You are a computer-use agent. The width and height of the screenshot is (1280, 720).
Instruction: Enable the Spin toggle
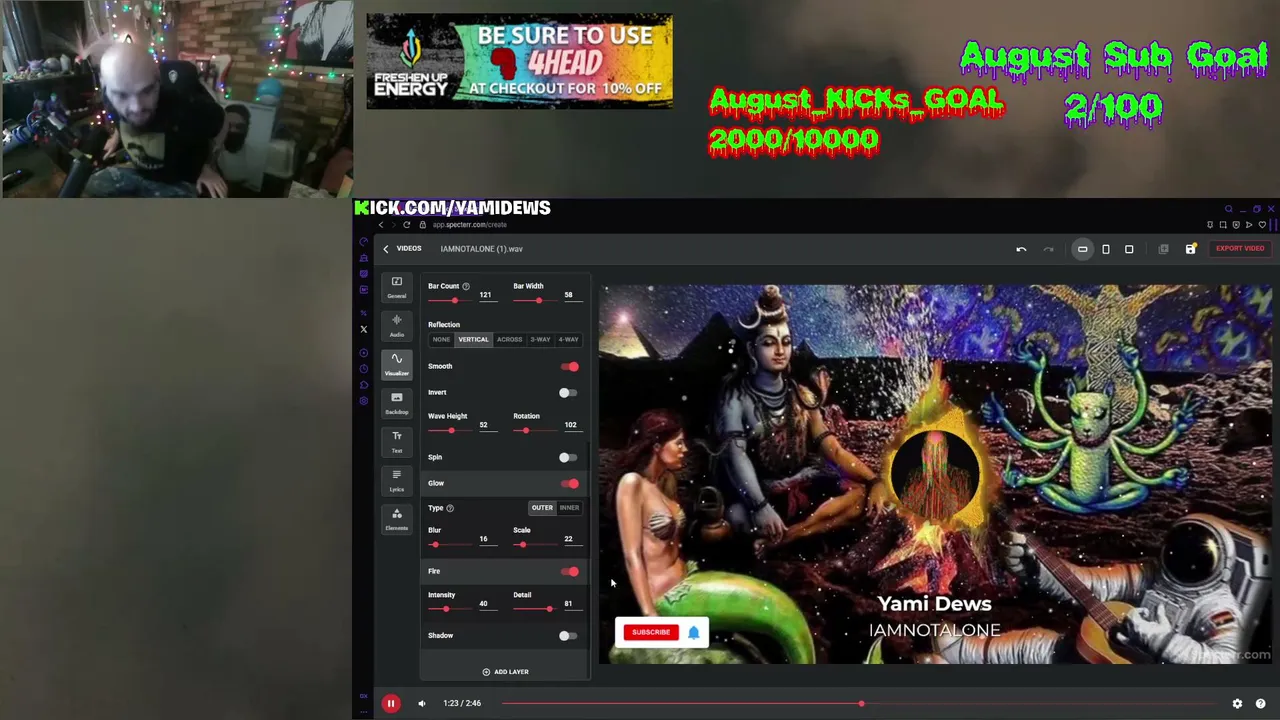pyautogui.click(x=569, y=458)
